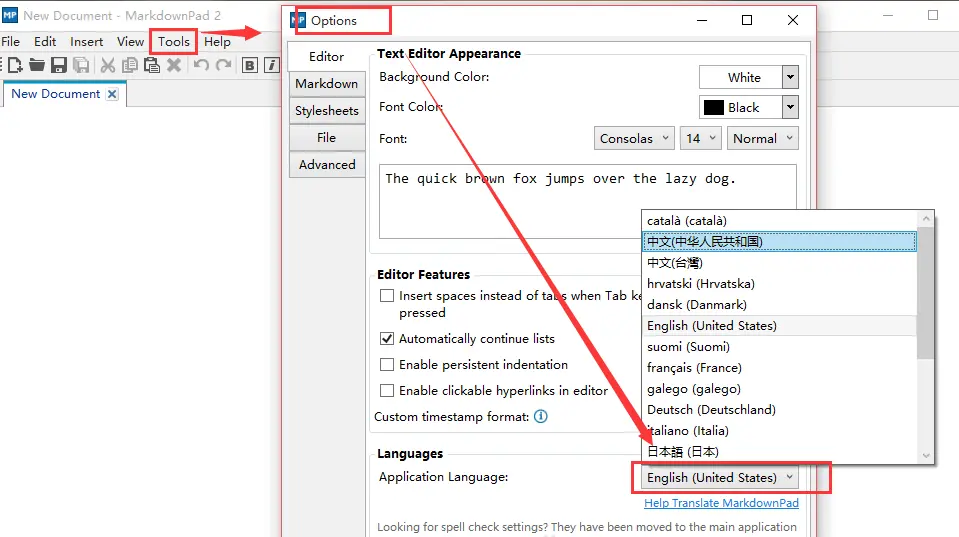Image resolution: width=959 pixels, height=537 pixels.
Task: Close the Options dialog
Action: (x=793, y=20)
